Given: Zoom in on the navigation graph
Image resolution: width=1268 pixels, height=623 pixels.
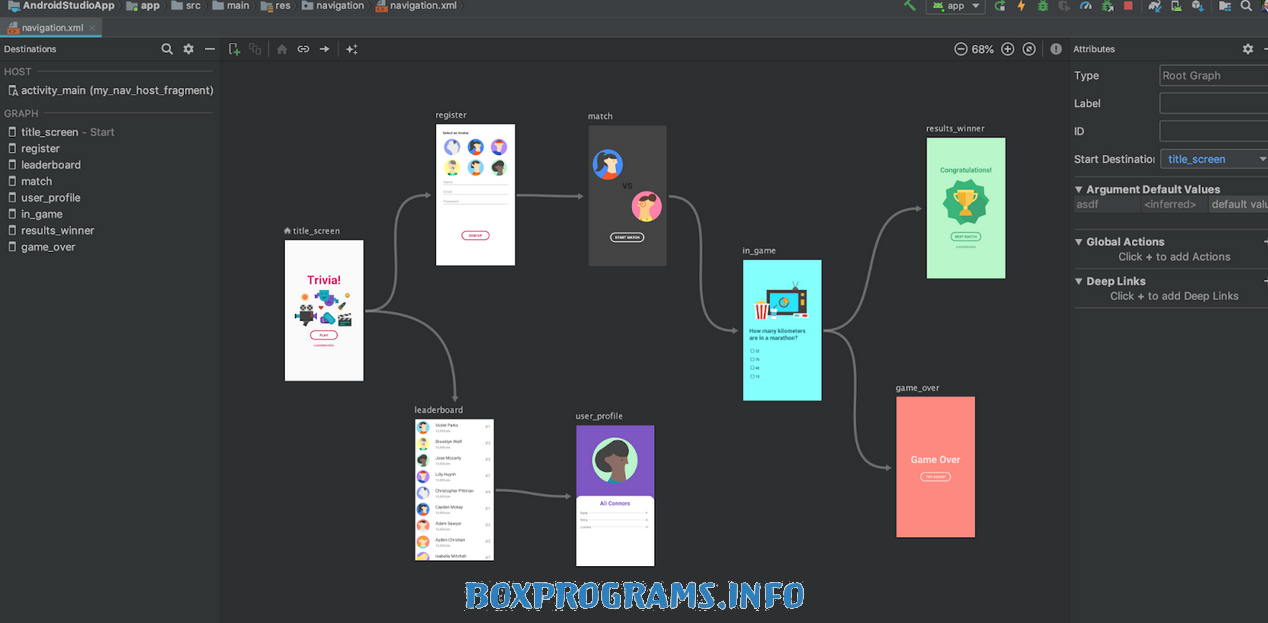Looking at the screenshot, I should point(1007,49).
